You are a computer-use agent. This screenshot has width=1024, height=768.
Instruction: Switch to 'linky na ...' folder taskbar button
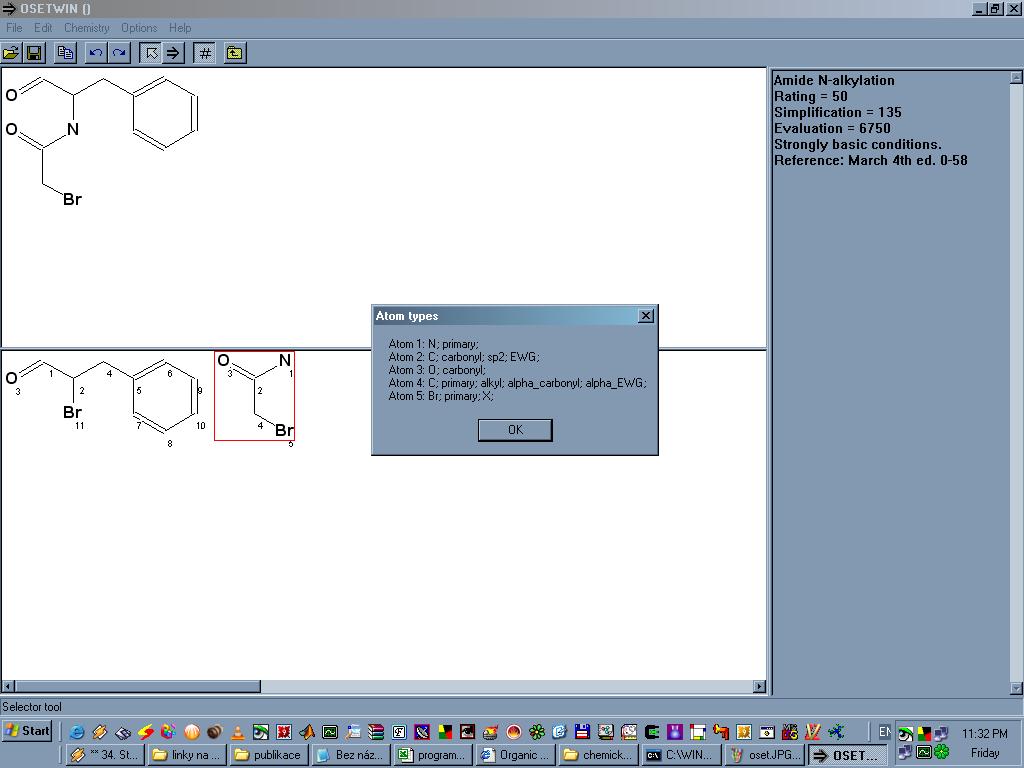[187, 755]
